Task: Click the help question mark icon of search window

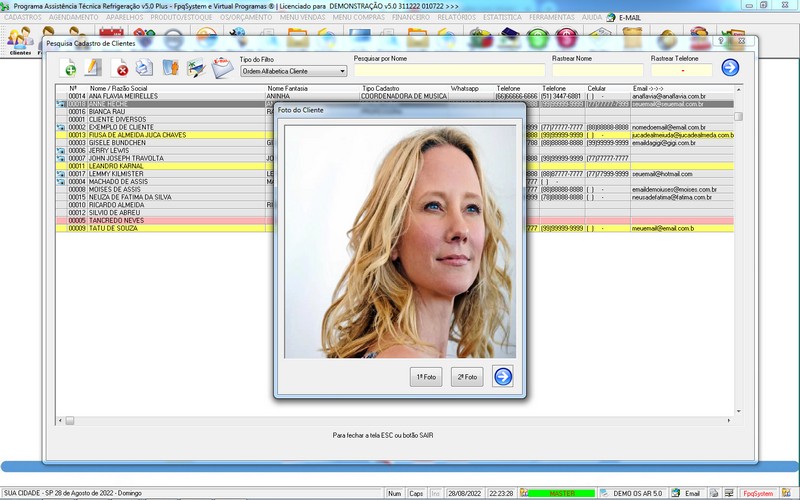Action: [x=721, y=41]
